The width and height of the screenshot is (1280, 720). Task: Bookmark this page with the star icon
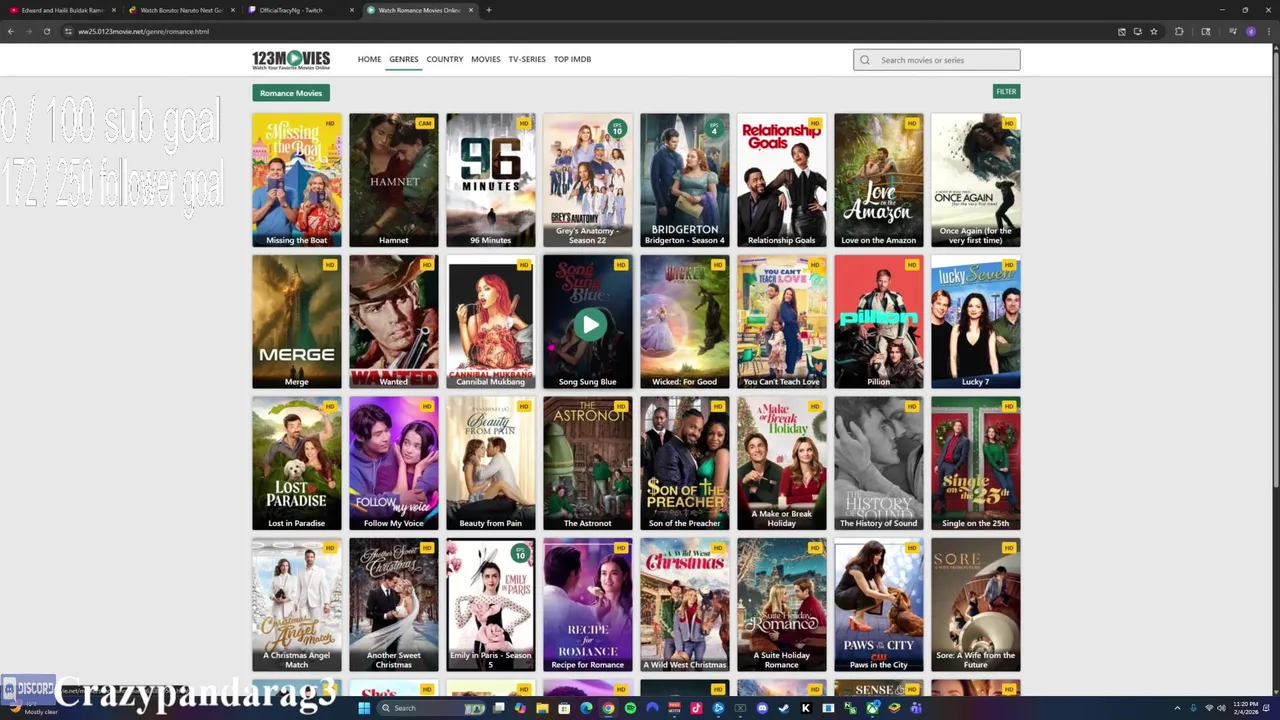click(1154, 31)
